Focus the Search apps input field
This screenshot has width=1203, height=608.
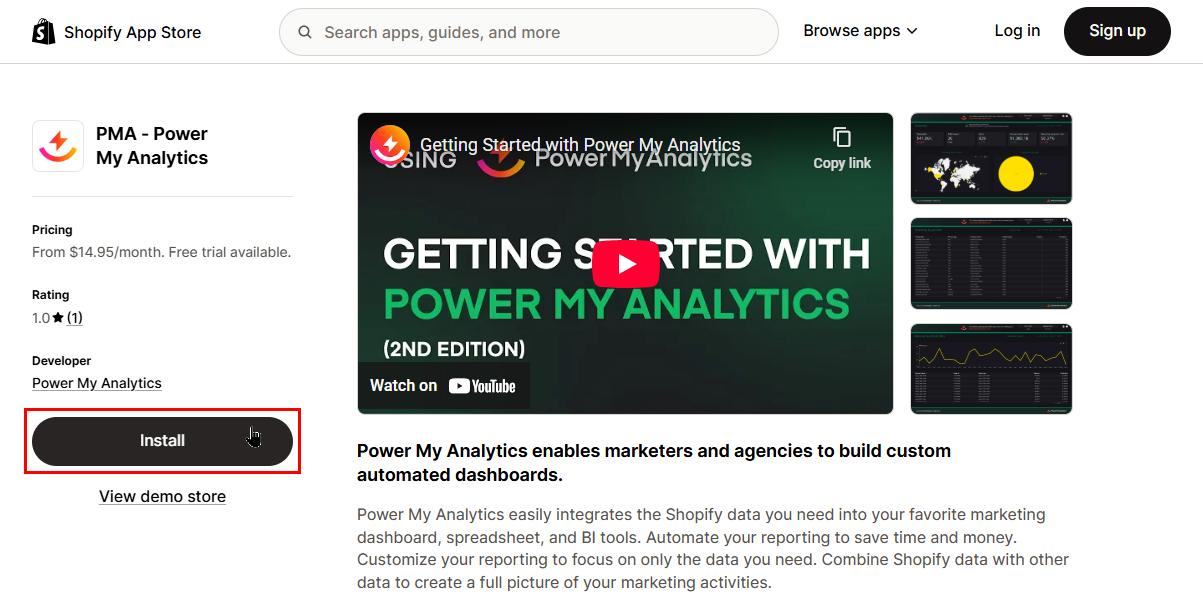point(540,32)
